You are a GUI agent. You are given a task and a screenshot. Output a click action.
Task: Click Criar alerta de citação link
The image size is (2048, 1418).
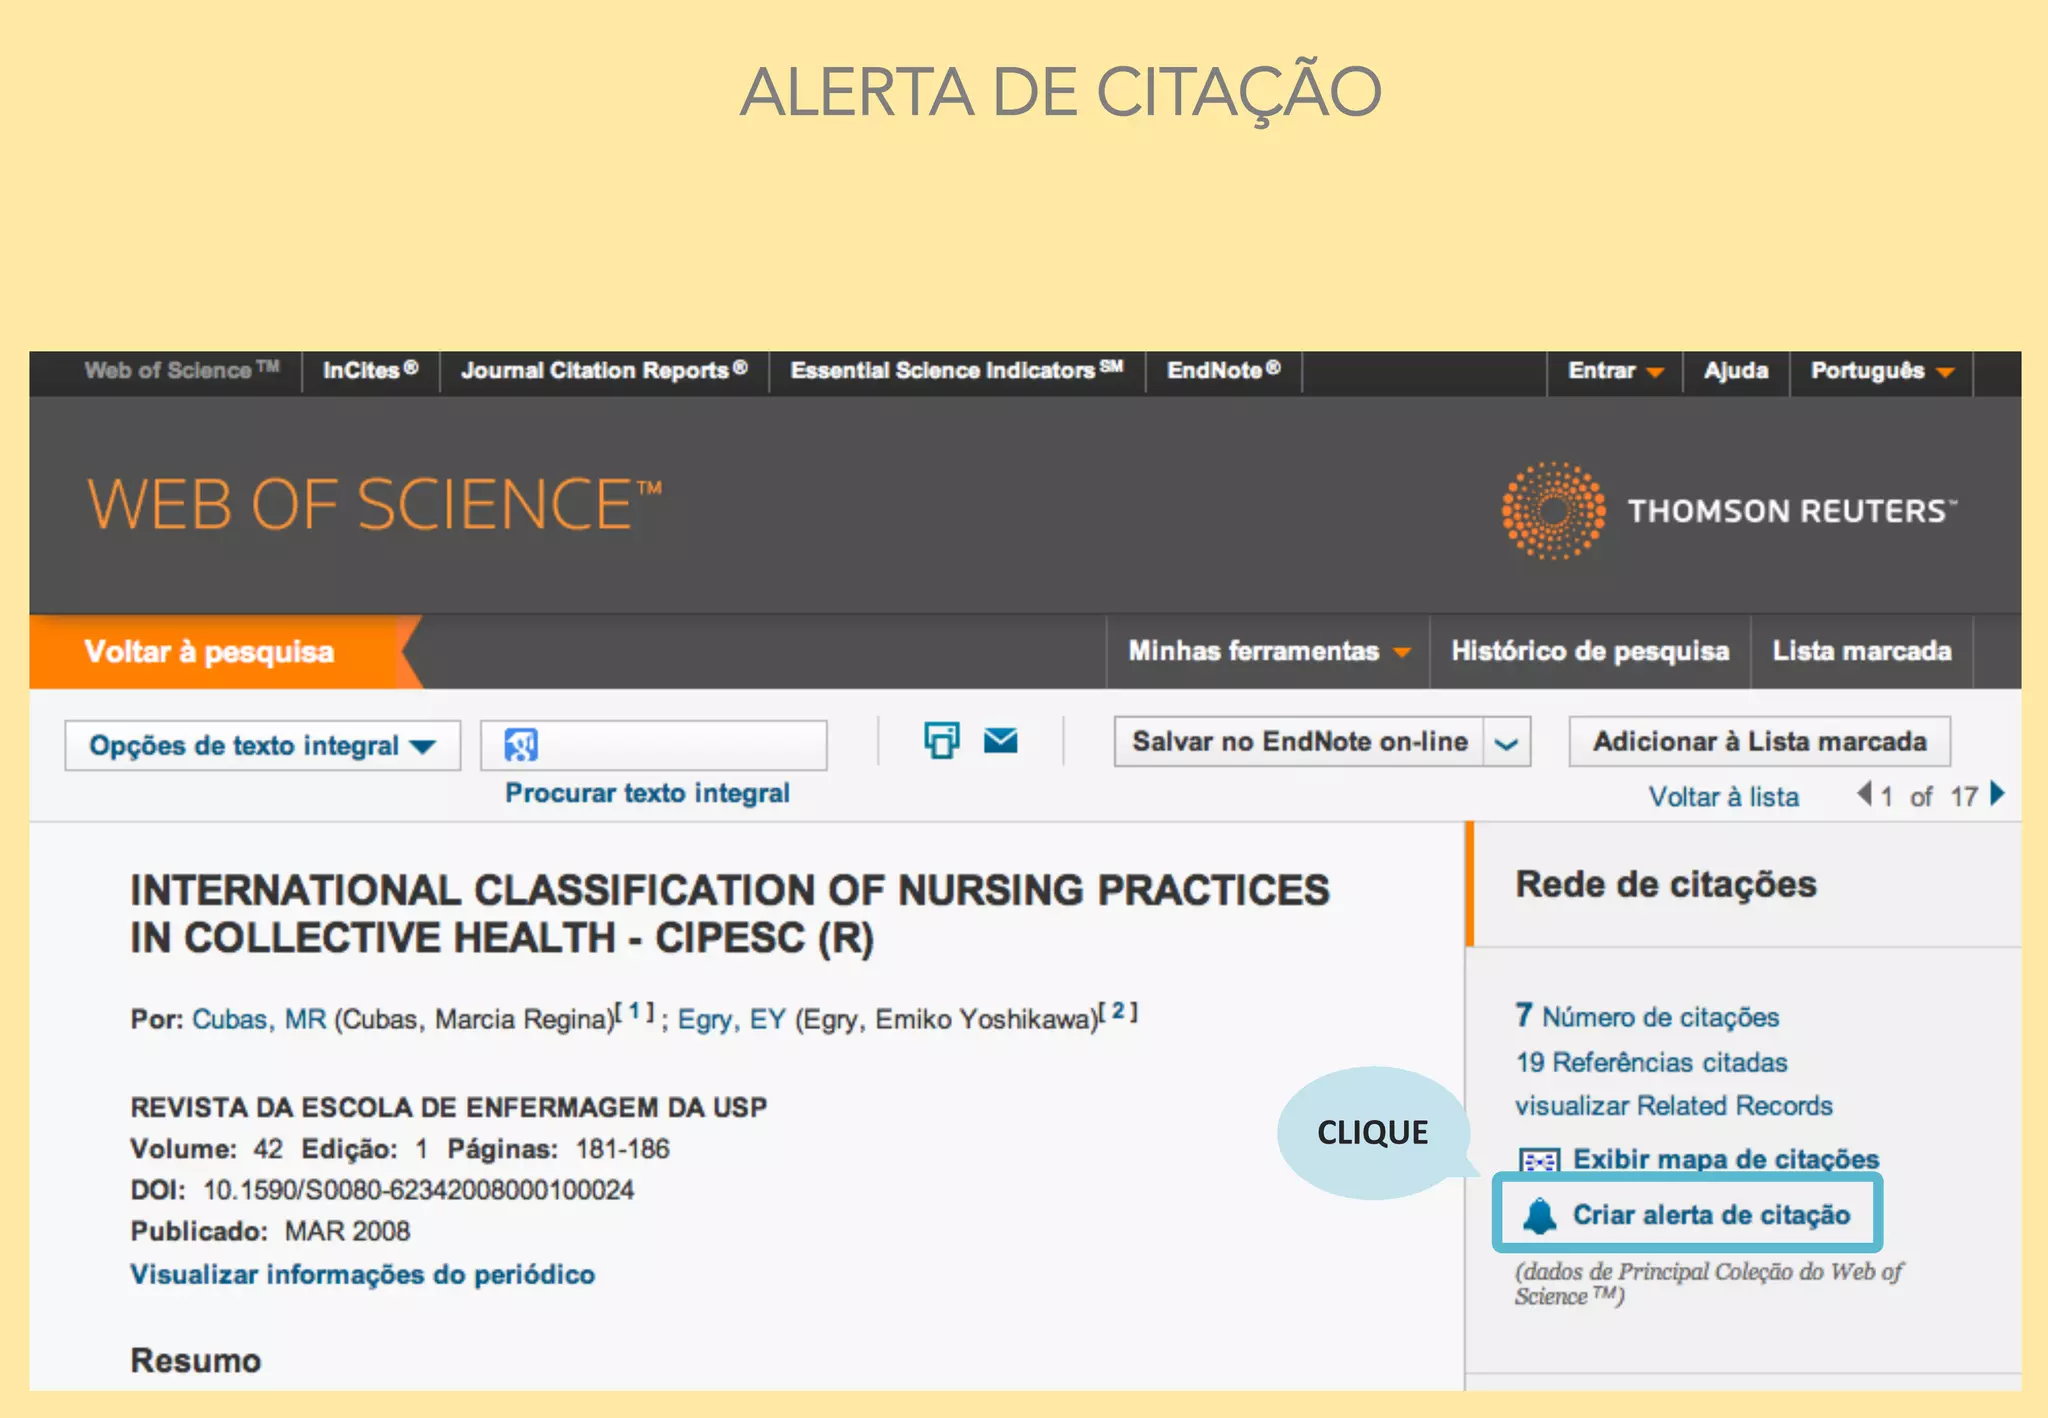(x=1712, y=1215)
